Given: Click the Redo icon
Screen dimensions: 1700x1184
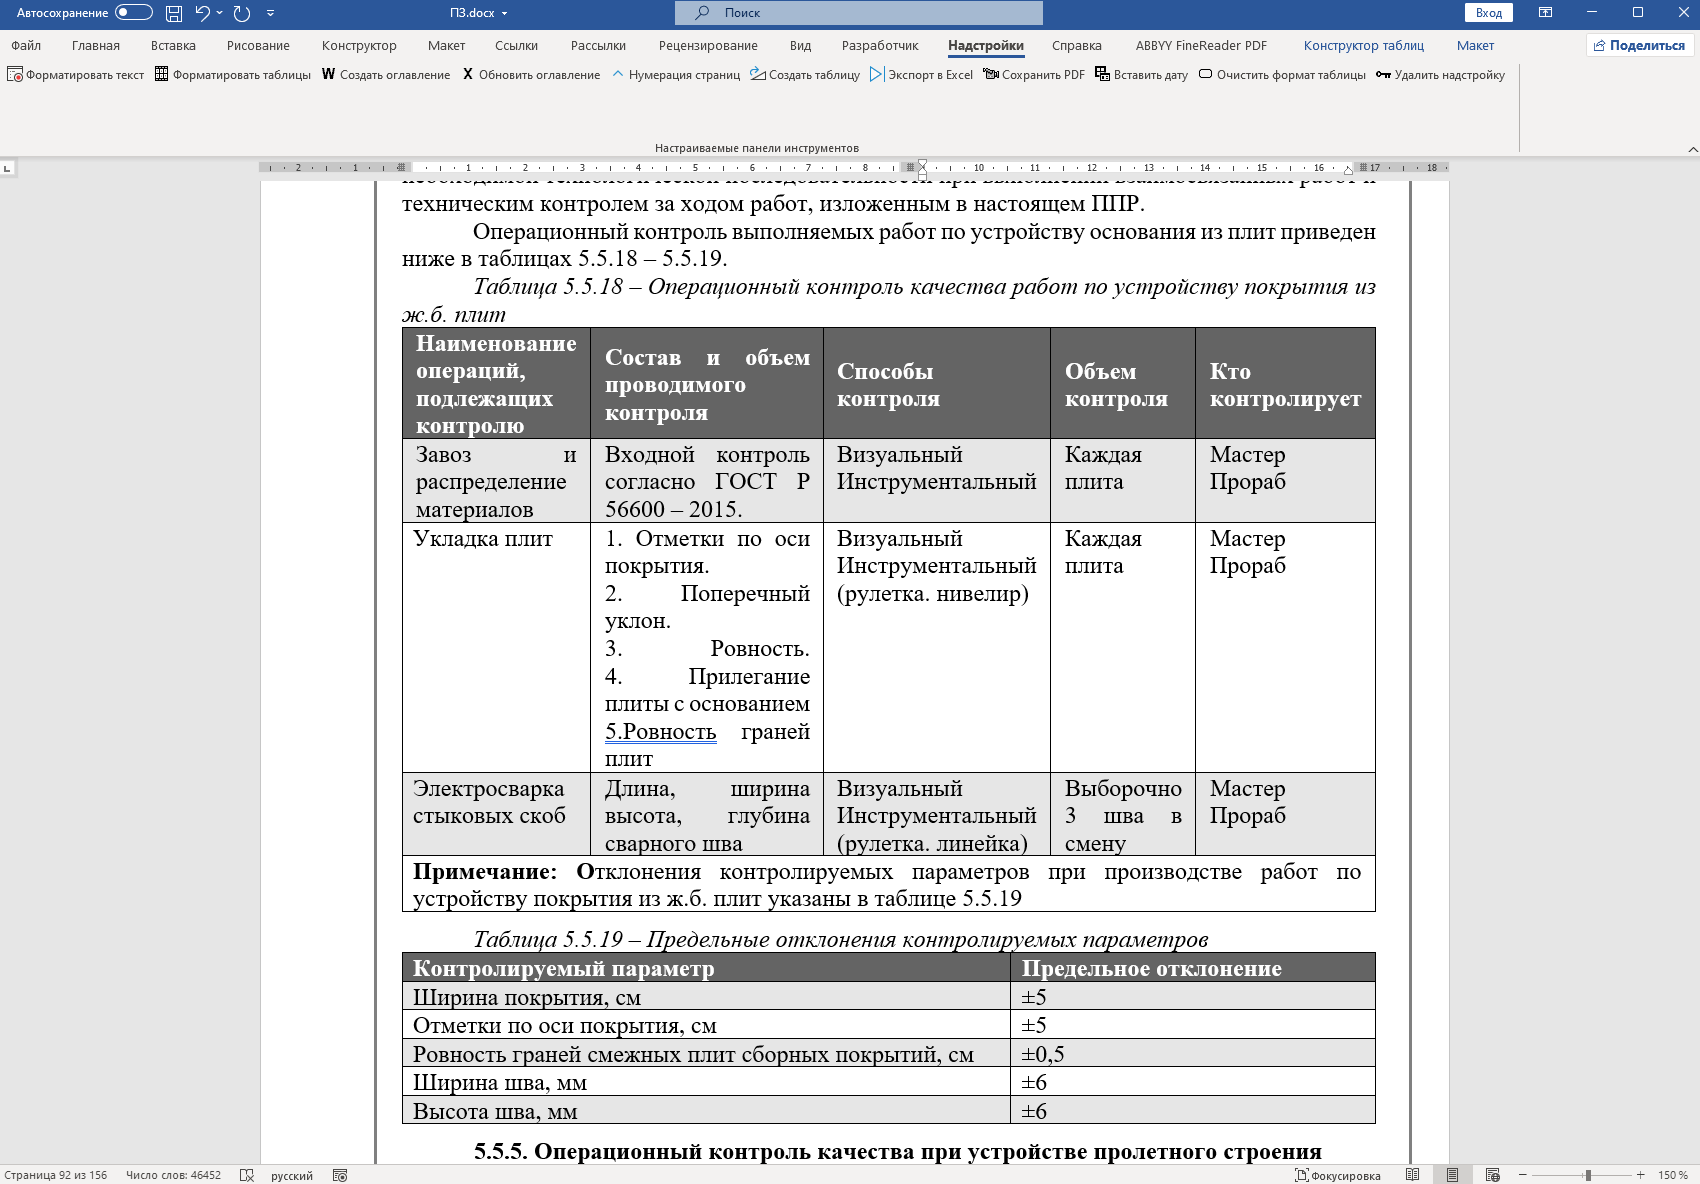Looking at the screenshot, I should (241, 13).
